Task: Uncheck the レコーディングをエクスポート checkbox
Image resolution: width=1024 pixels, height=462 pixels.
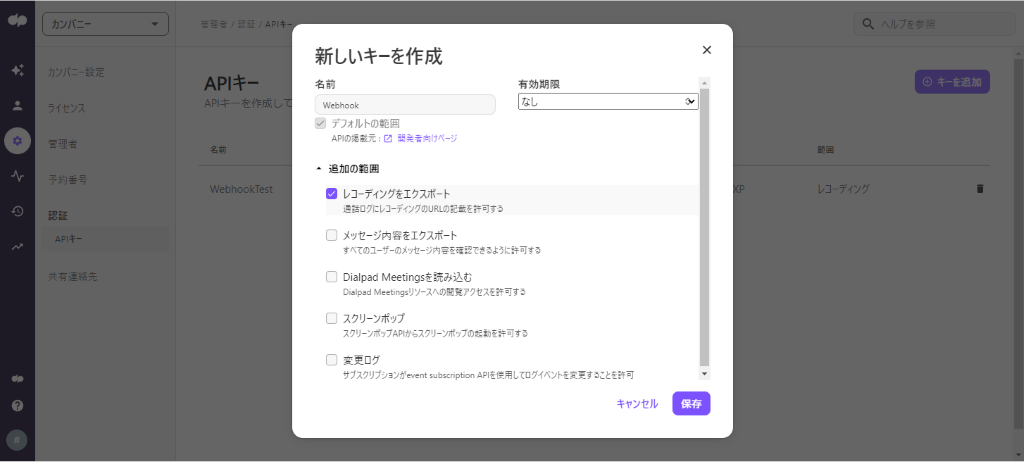Action: pos(332,194)
